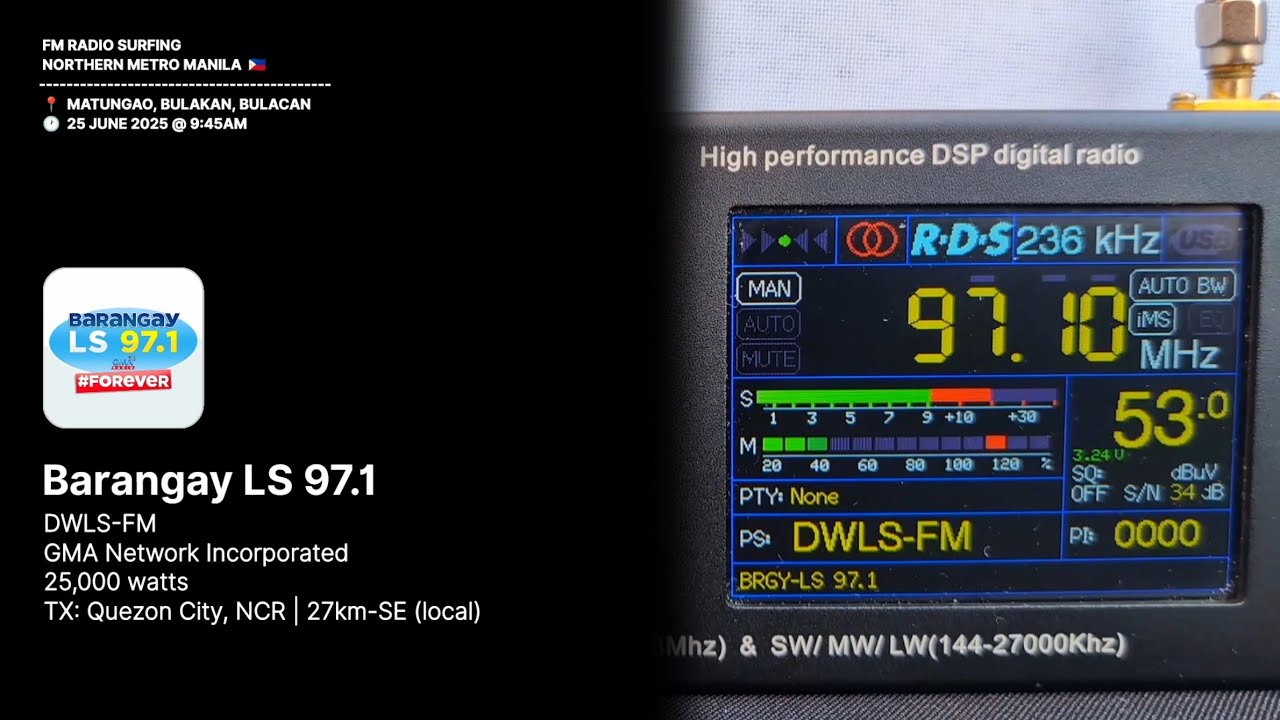Click the FM RADIO SURFING heading

(112, 45)
